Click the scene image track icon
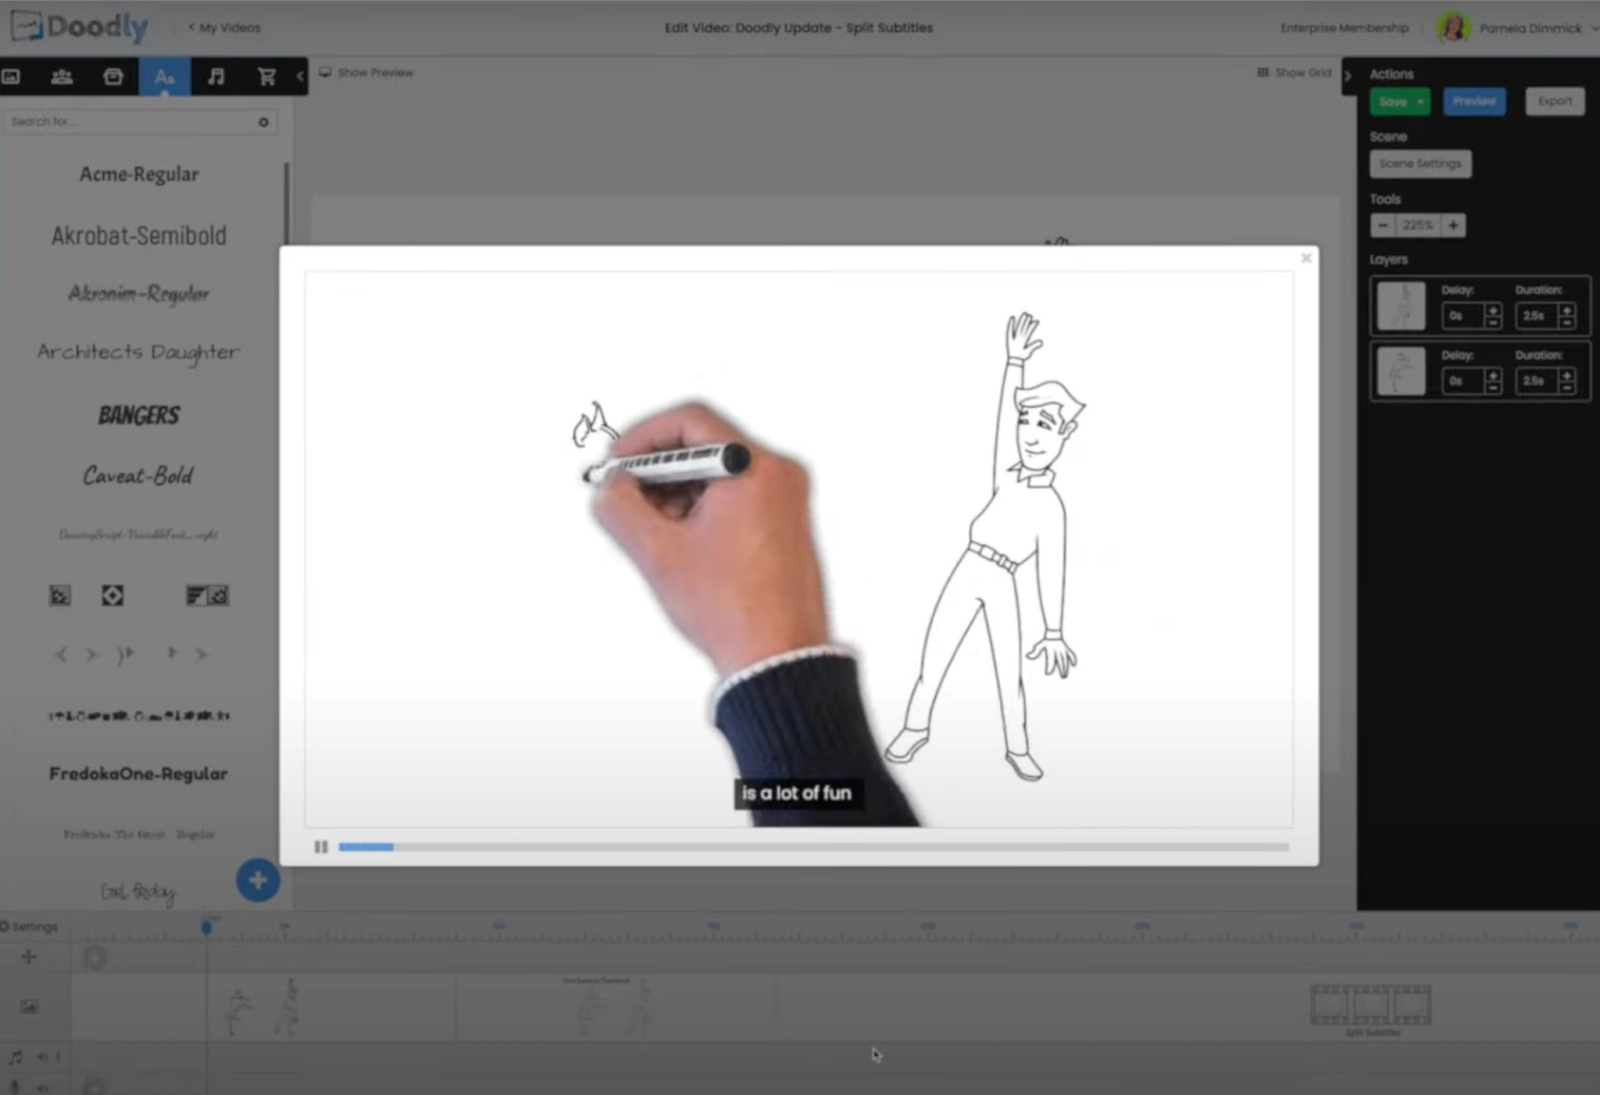Screen dimensions: 1600x1095 pos(29,1007)
